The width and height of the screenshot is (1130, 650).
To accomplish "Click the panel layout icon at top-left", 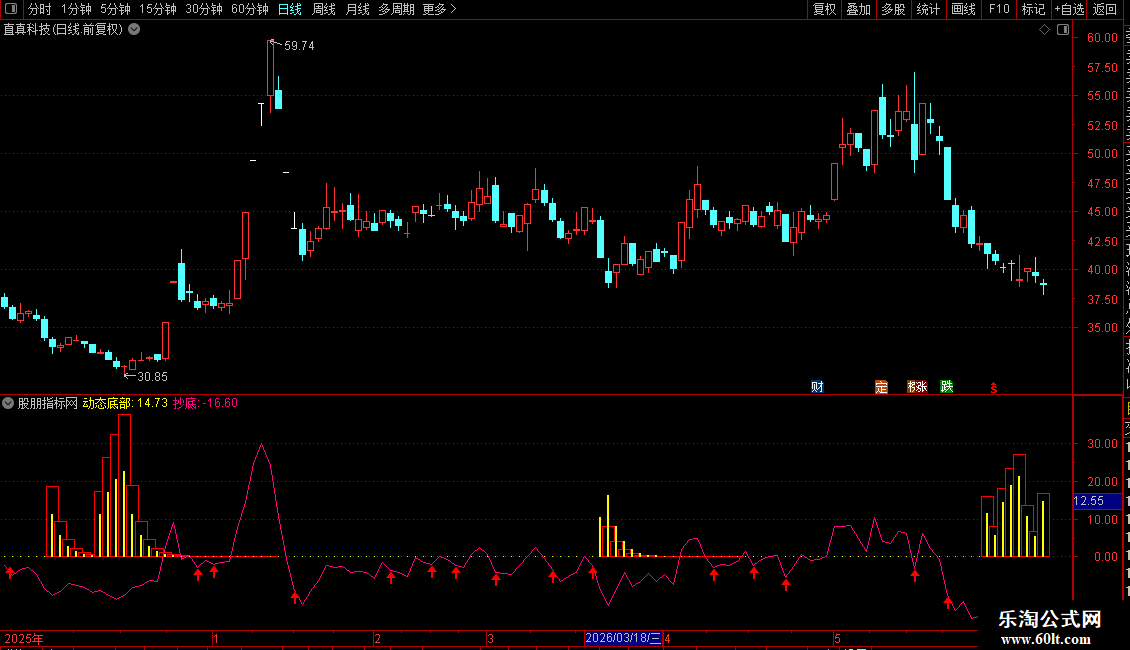I will point(11,9).
